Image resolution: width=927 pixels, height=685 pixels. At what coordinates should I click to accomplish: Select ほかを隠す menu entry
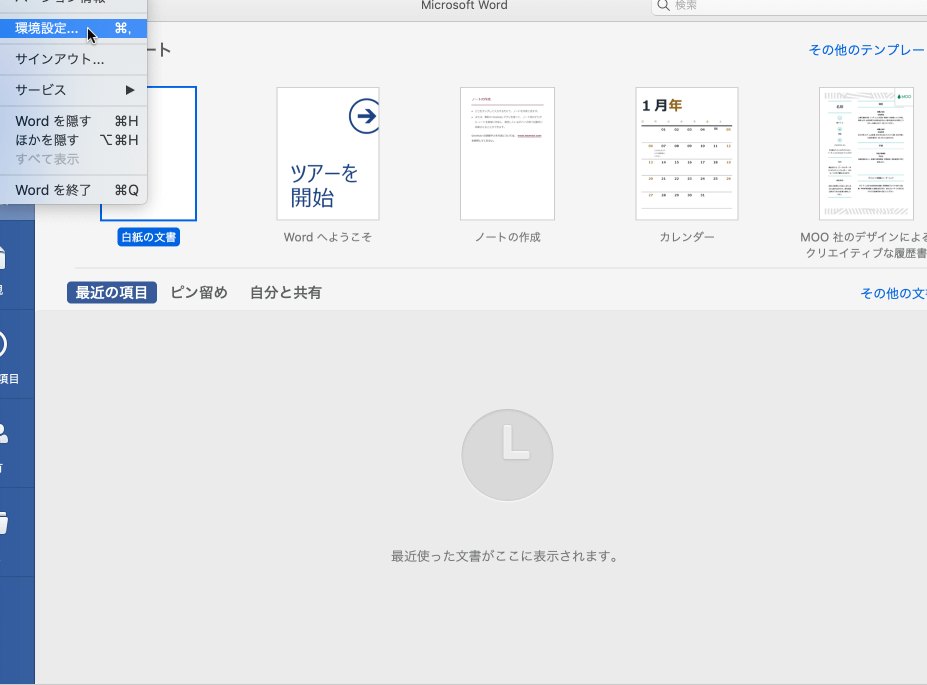click(x=73, y=140)
